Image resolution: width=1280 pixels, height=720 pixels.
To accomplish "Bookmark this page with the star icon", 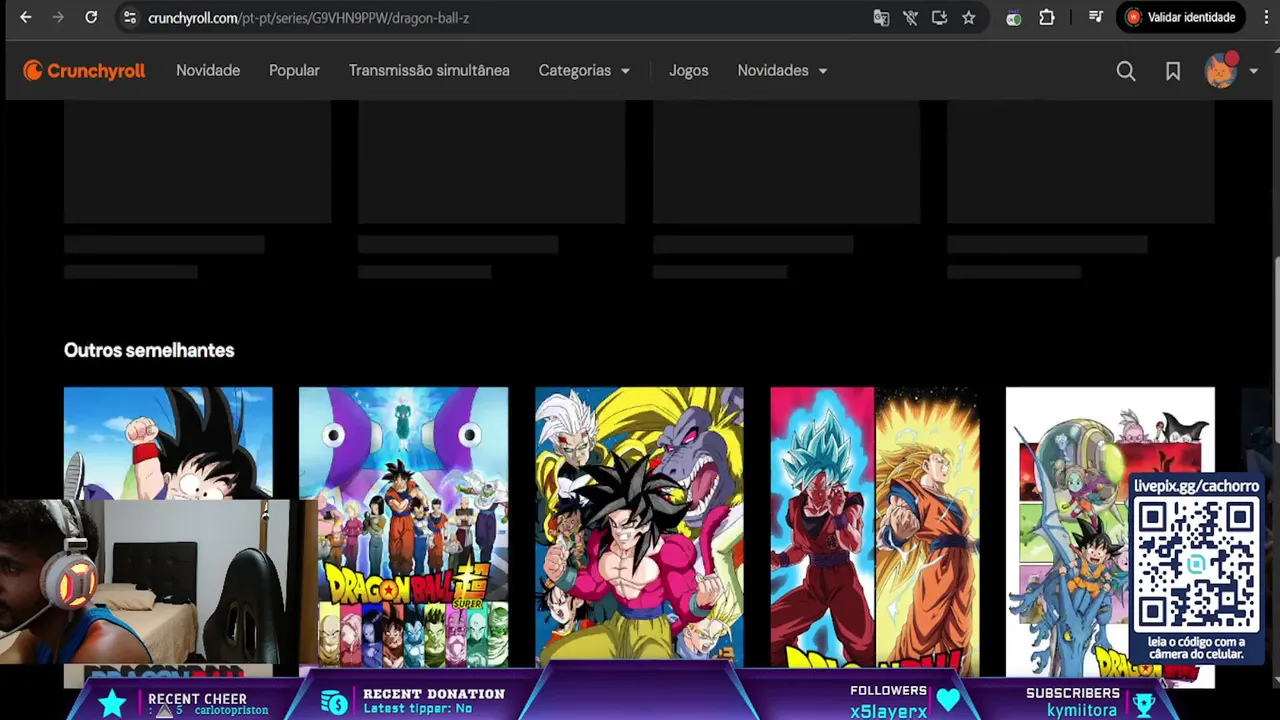I will 968,17.
